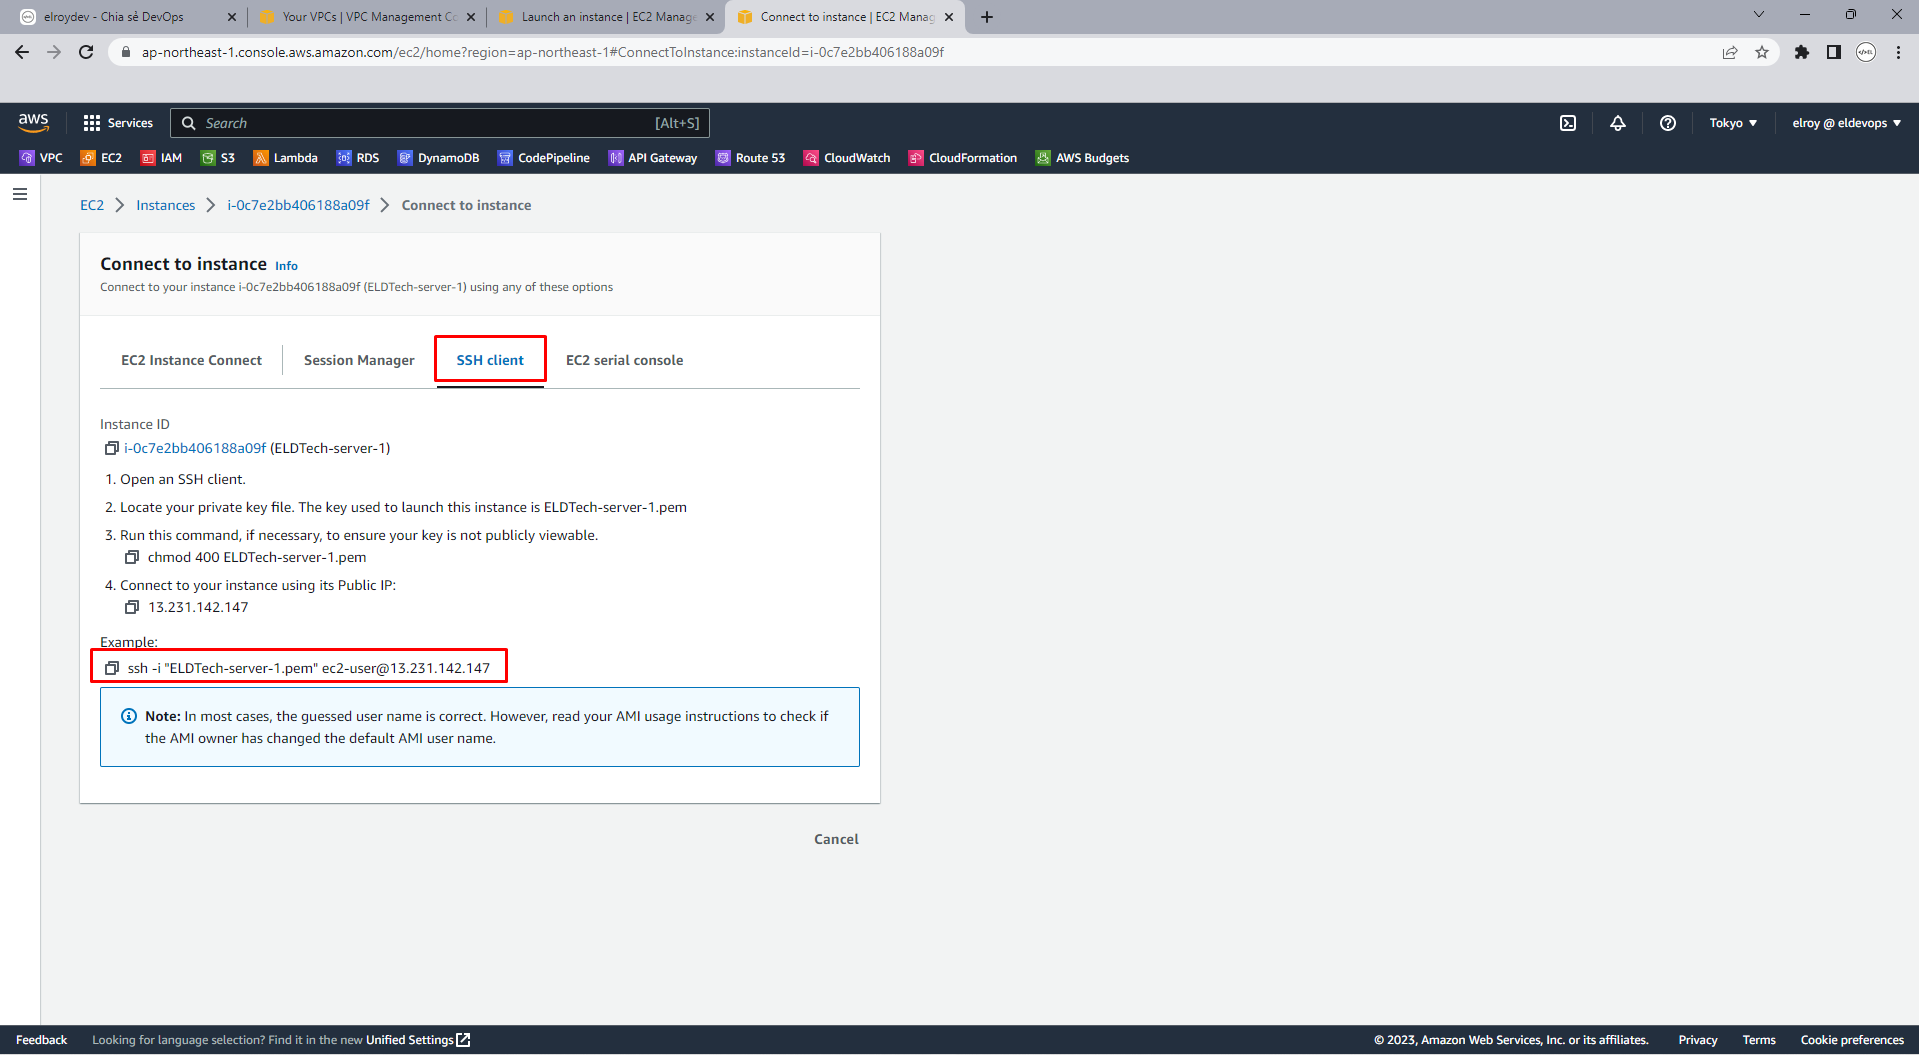
Task: Open the elroy @ eldevops account menu
Action: (x=1846, y=123)
